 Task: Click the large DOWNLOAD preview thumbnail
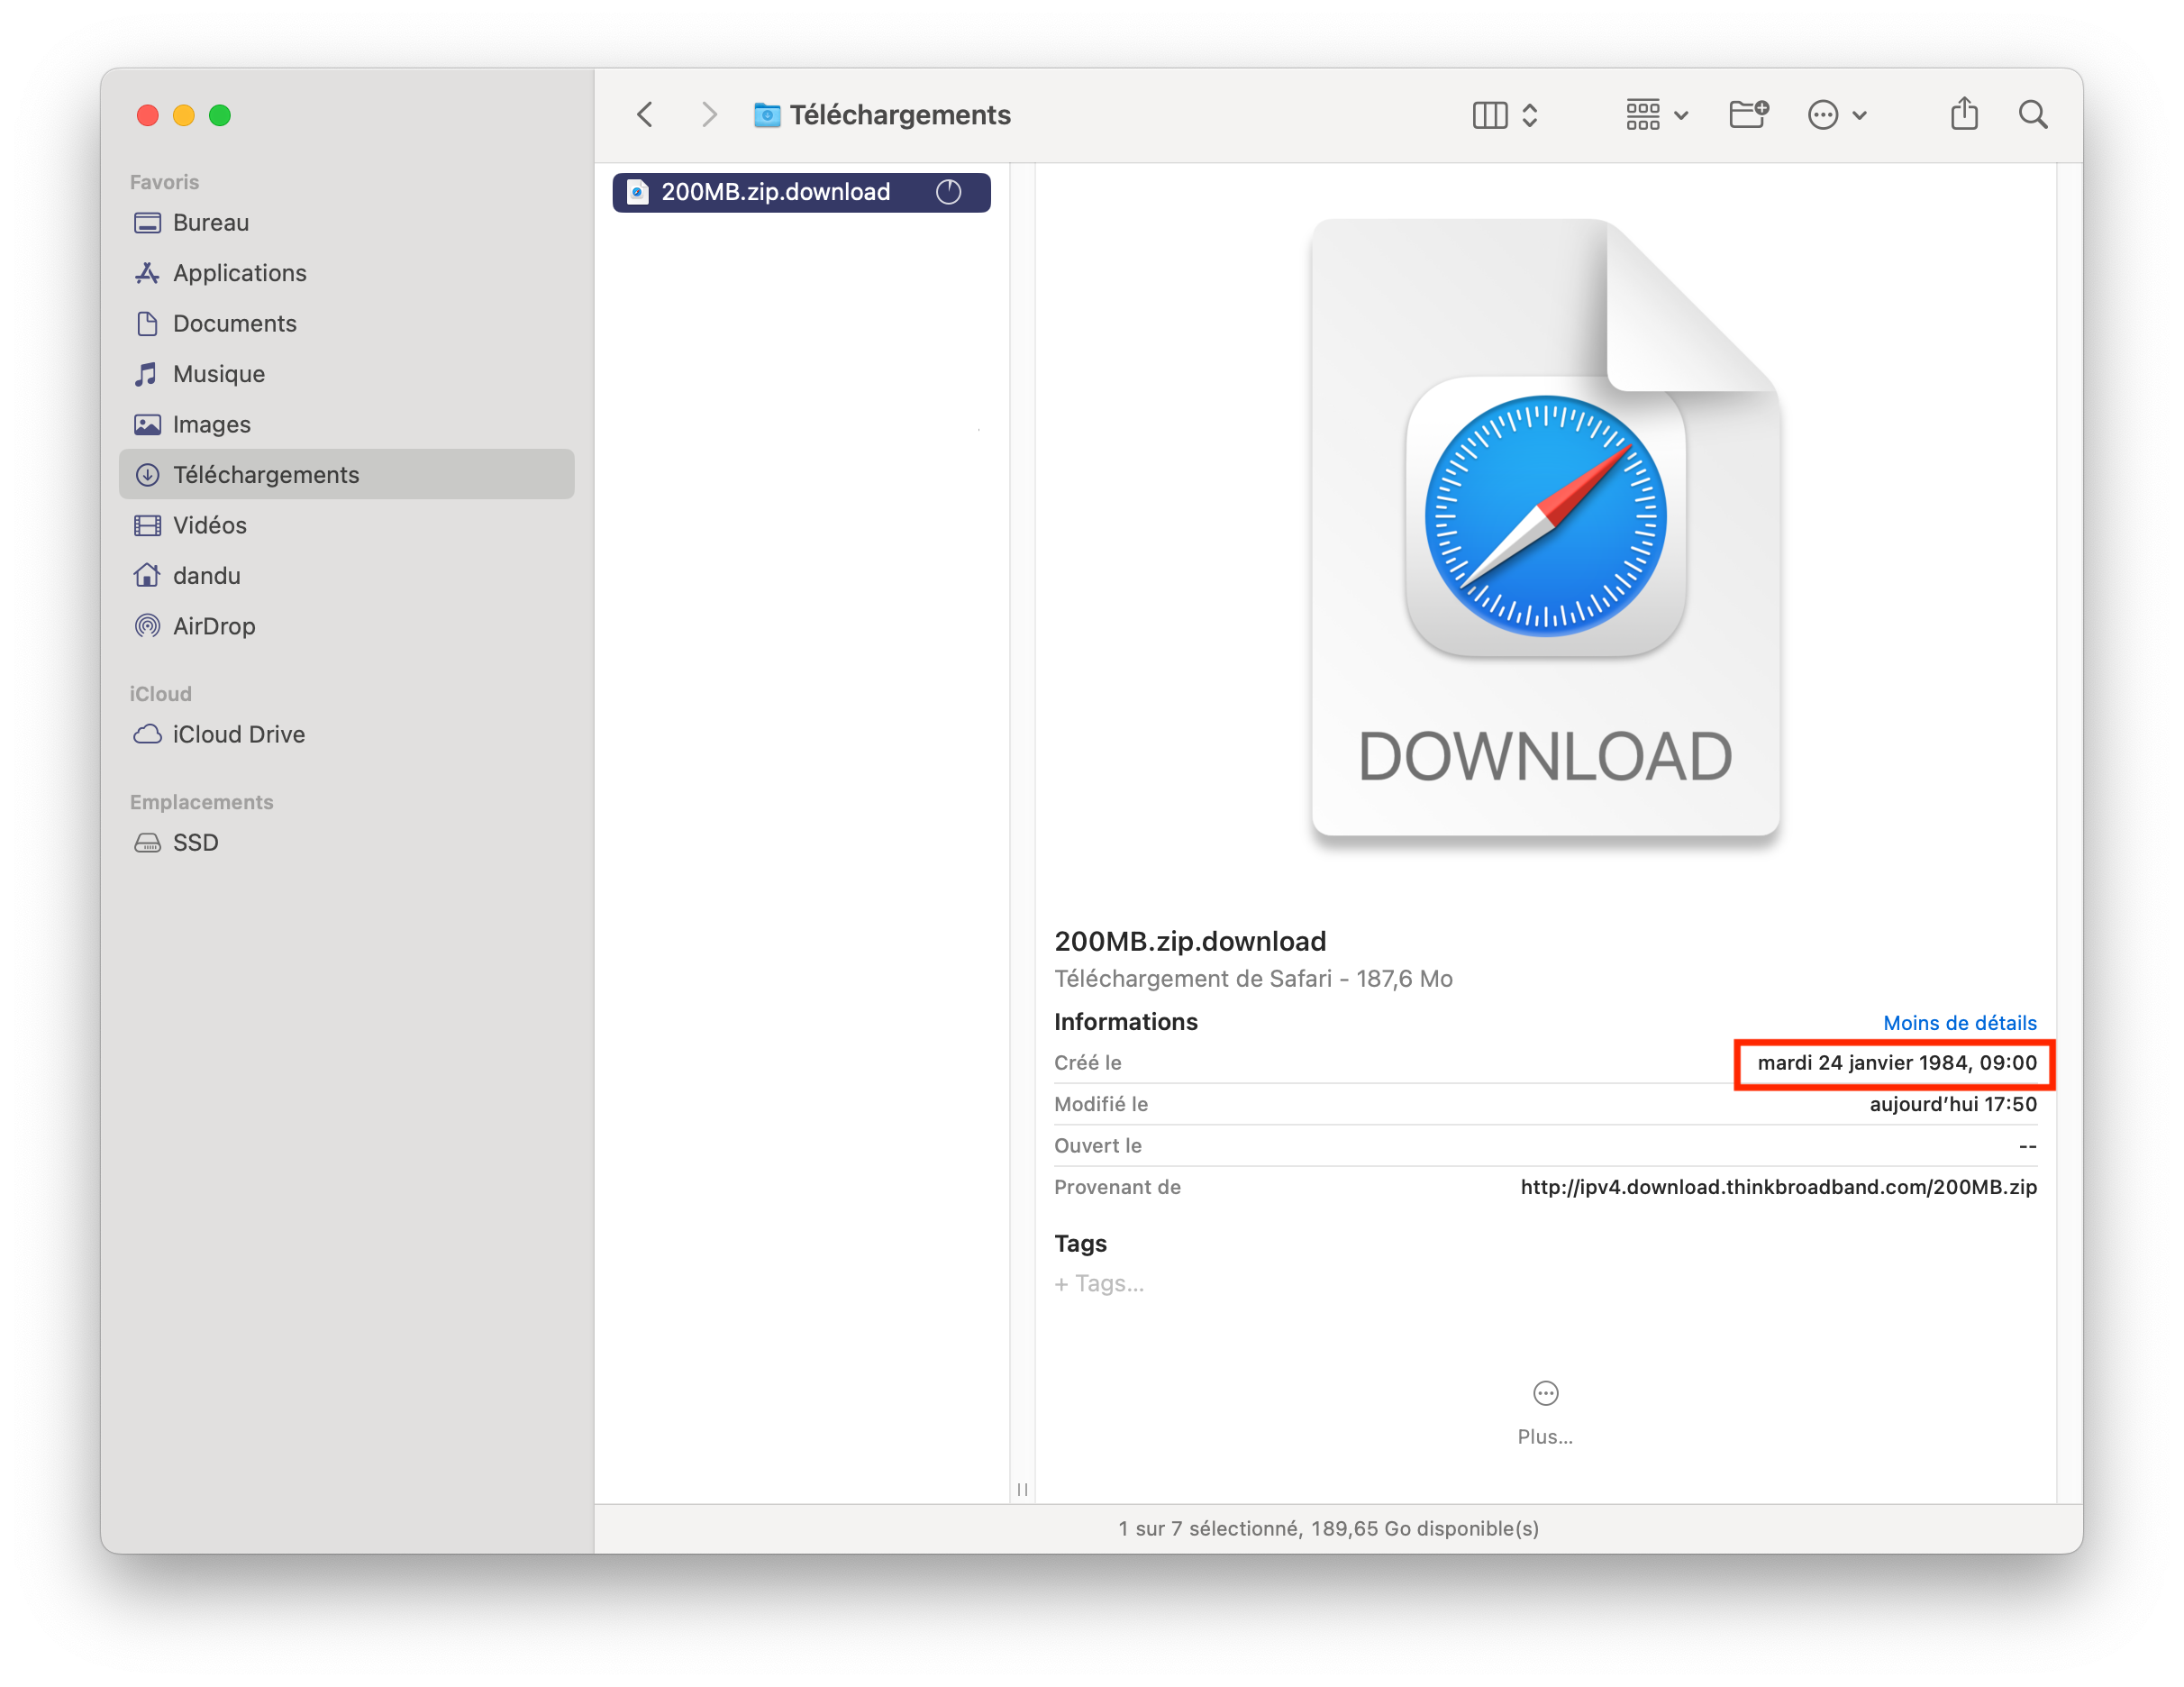coord(1544,528)
